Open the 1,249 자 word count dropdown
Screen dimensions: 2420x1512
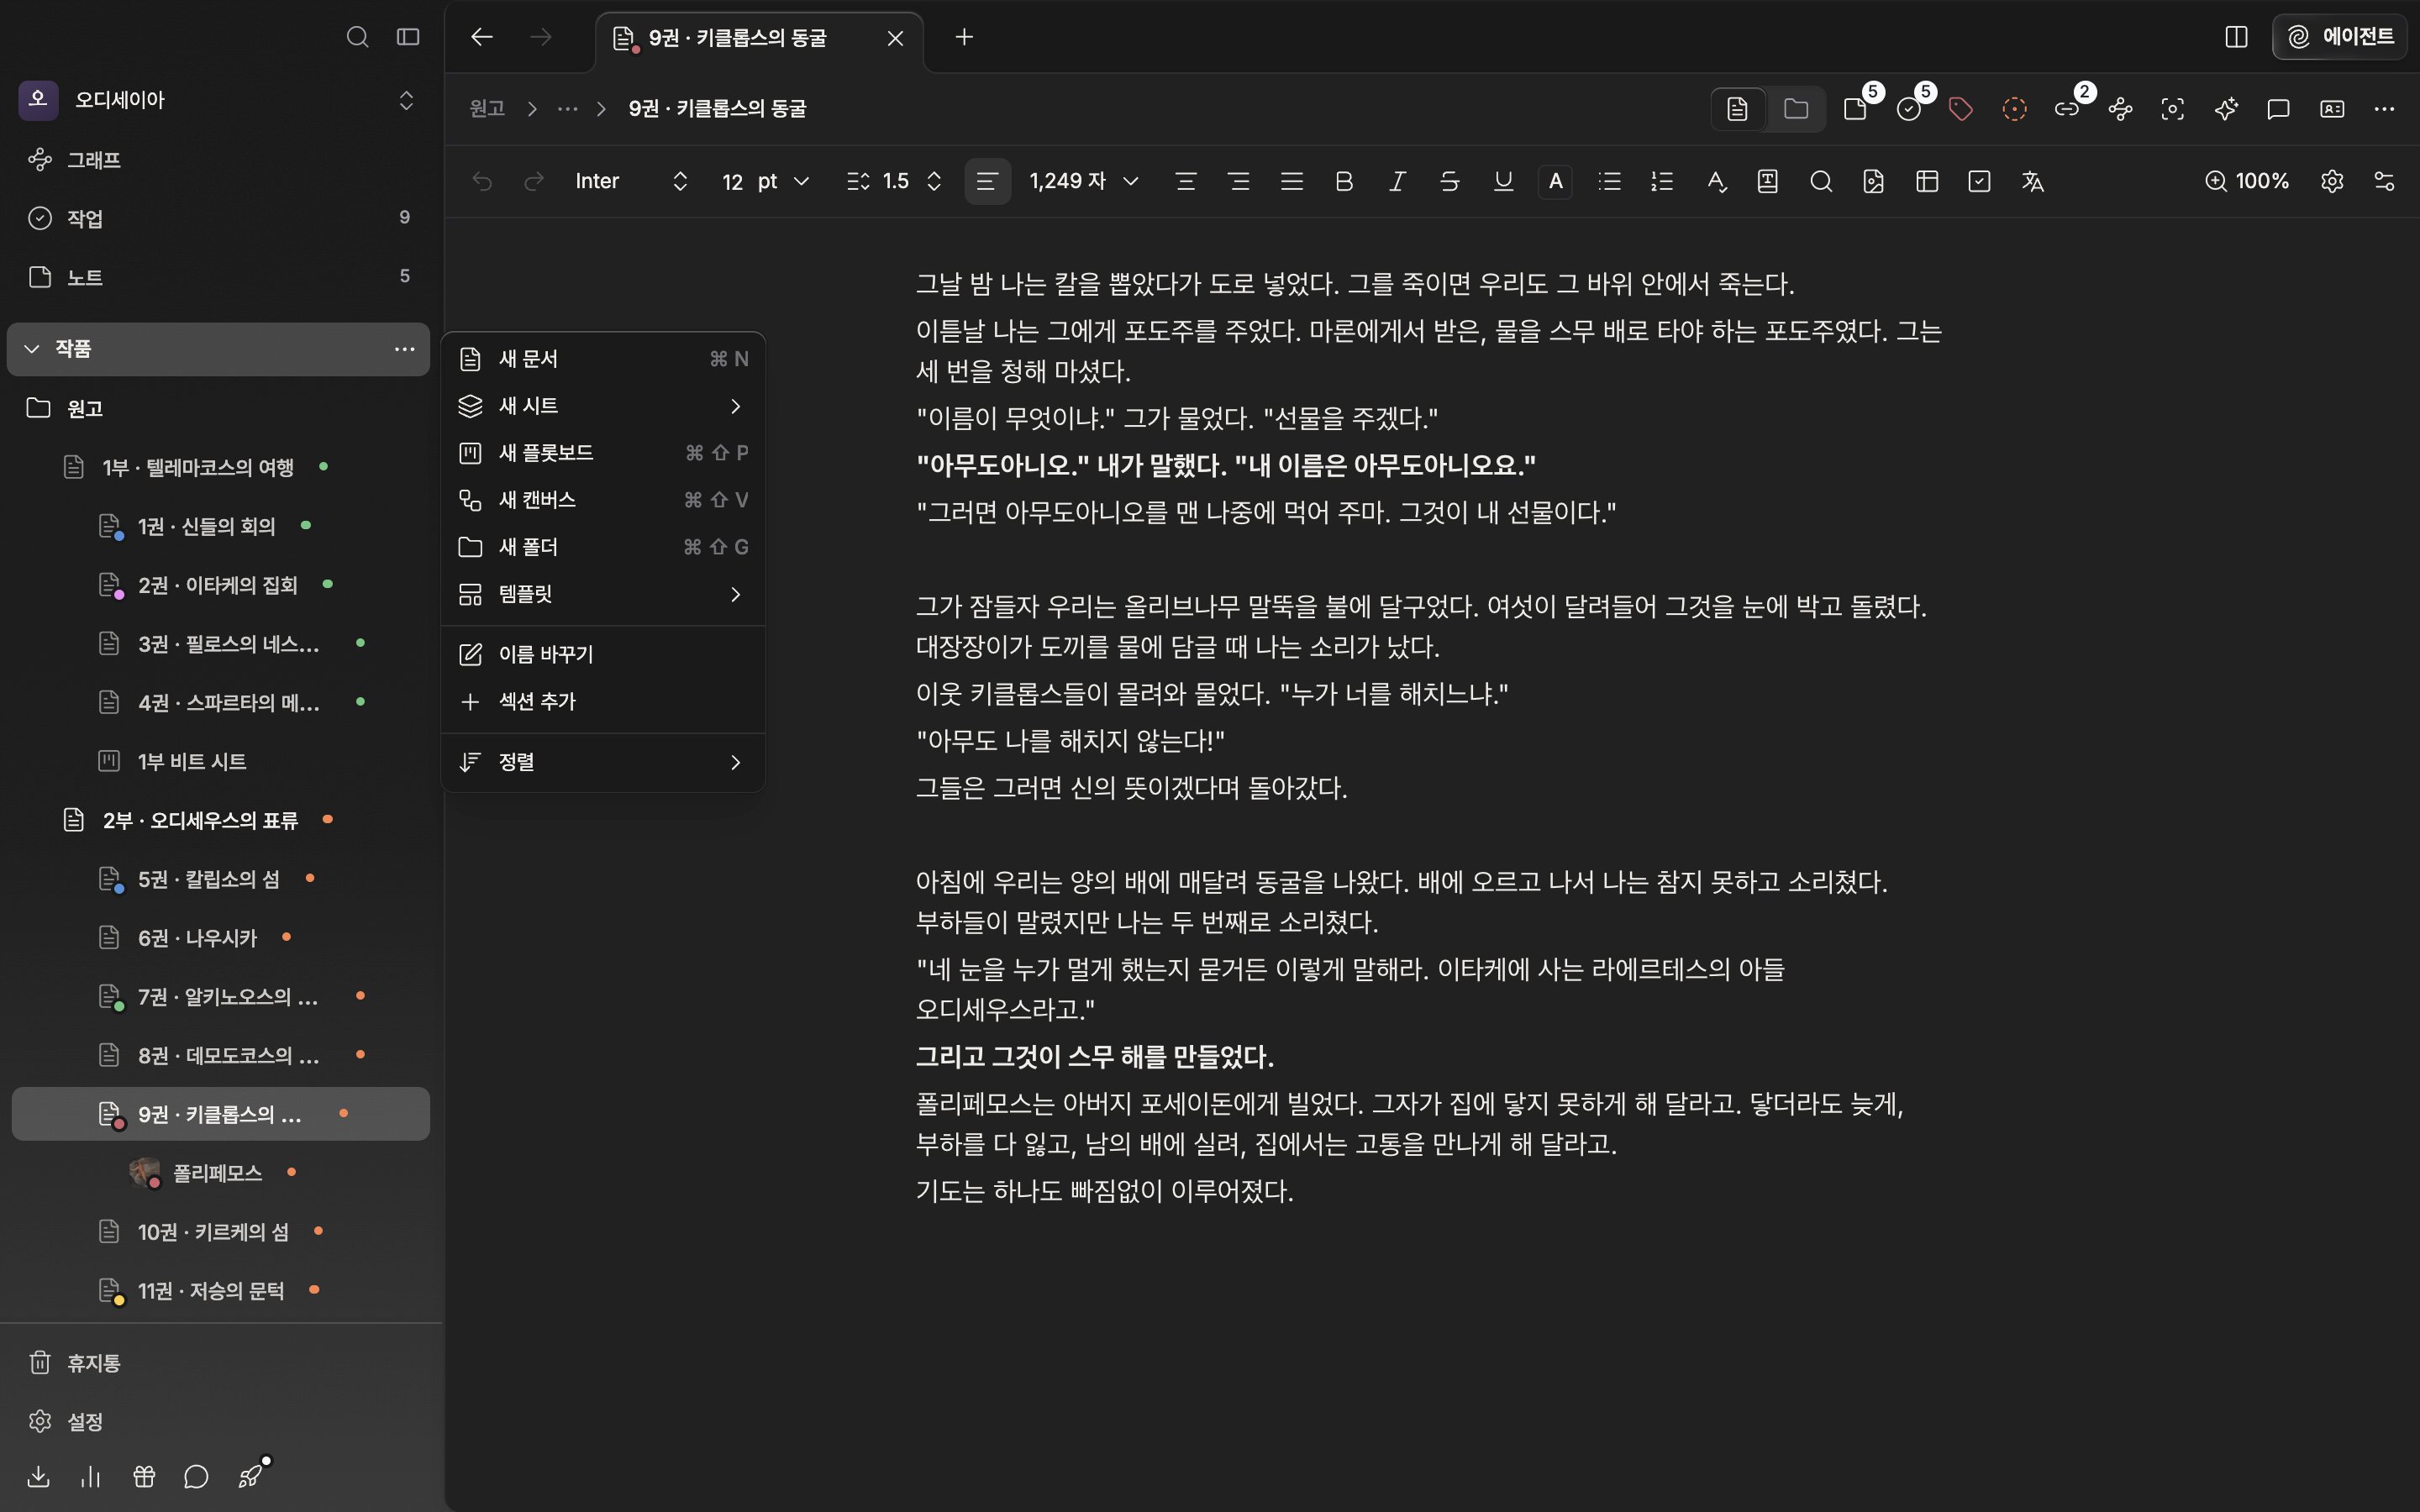coord(1084,181)
